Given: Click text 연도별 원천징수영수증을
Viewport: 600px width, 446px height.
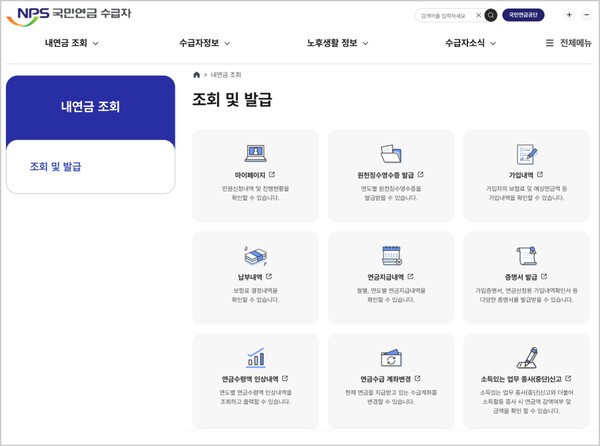Looking at the screenshot, I should 391,189.
